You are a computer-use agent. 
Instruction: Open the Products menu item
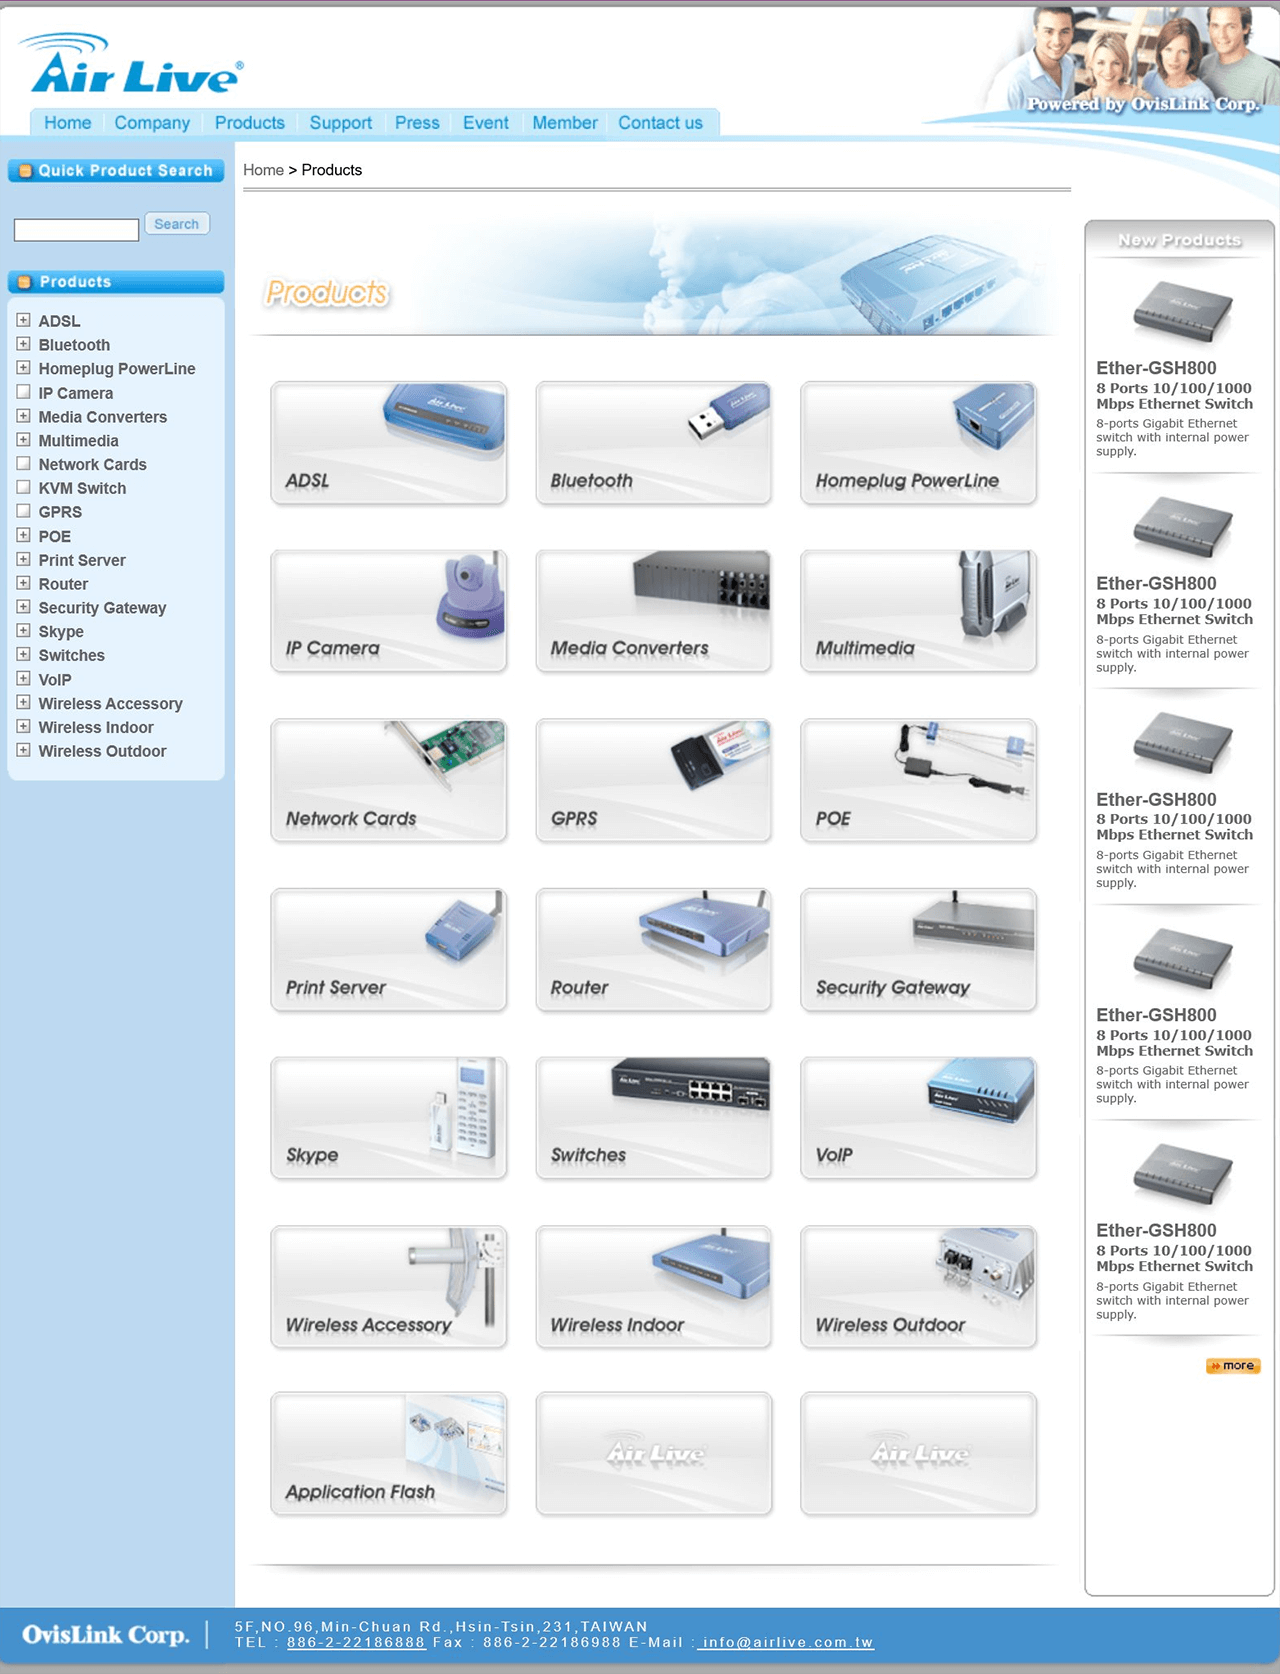[250, 123]
